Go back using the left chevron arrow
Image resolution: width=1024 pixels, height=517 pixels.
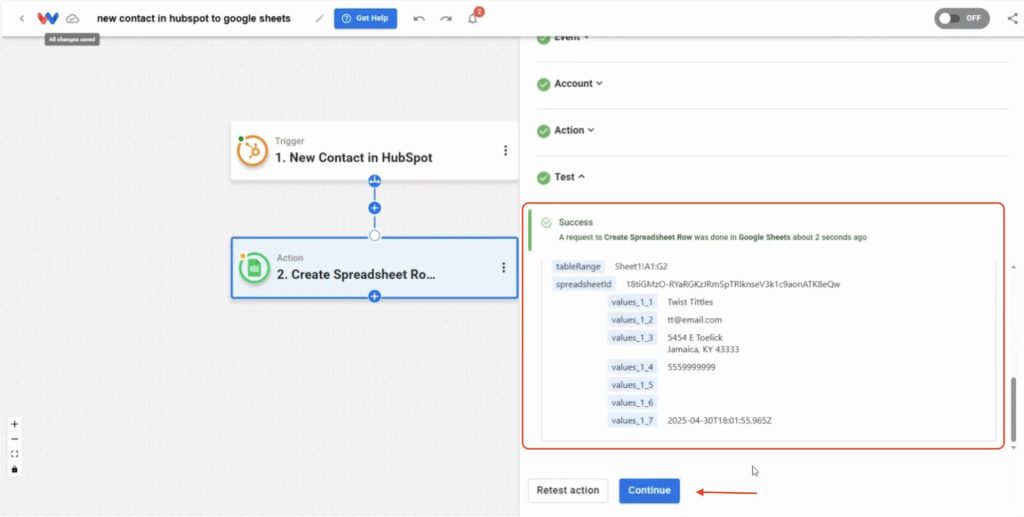(22, 18)
